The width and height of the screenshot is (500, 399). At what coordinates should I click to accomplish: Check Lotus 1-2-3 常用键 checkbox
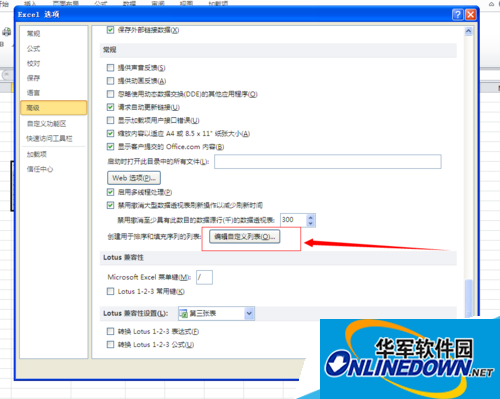pos(110,291)
